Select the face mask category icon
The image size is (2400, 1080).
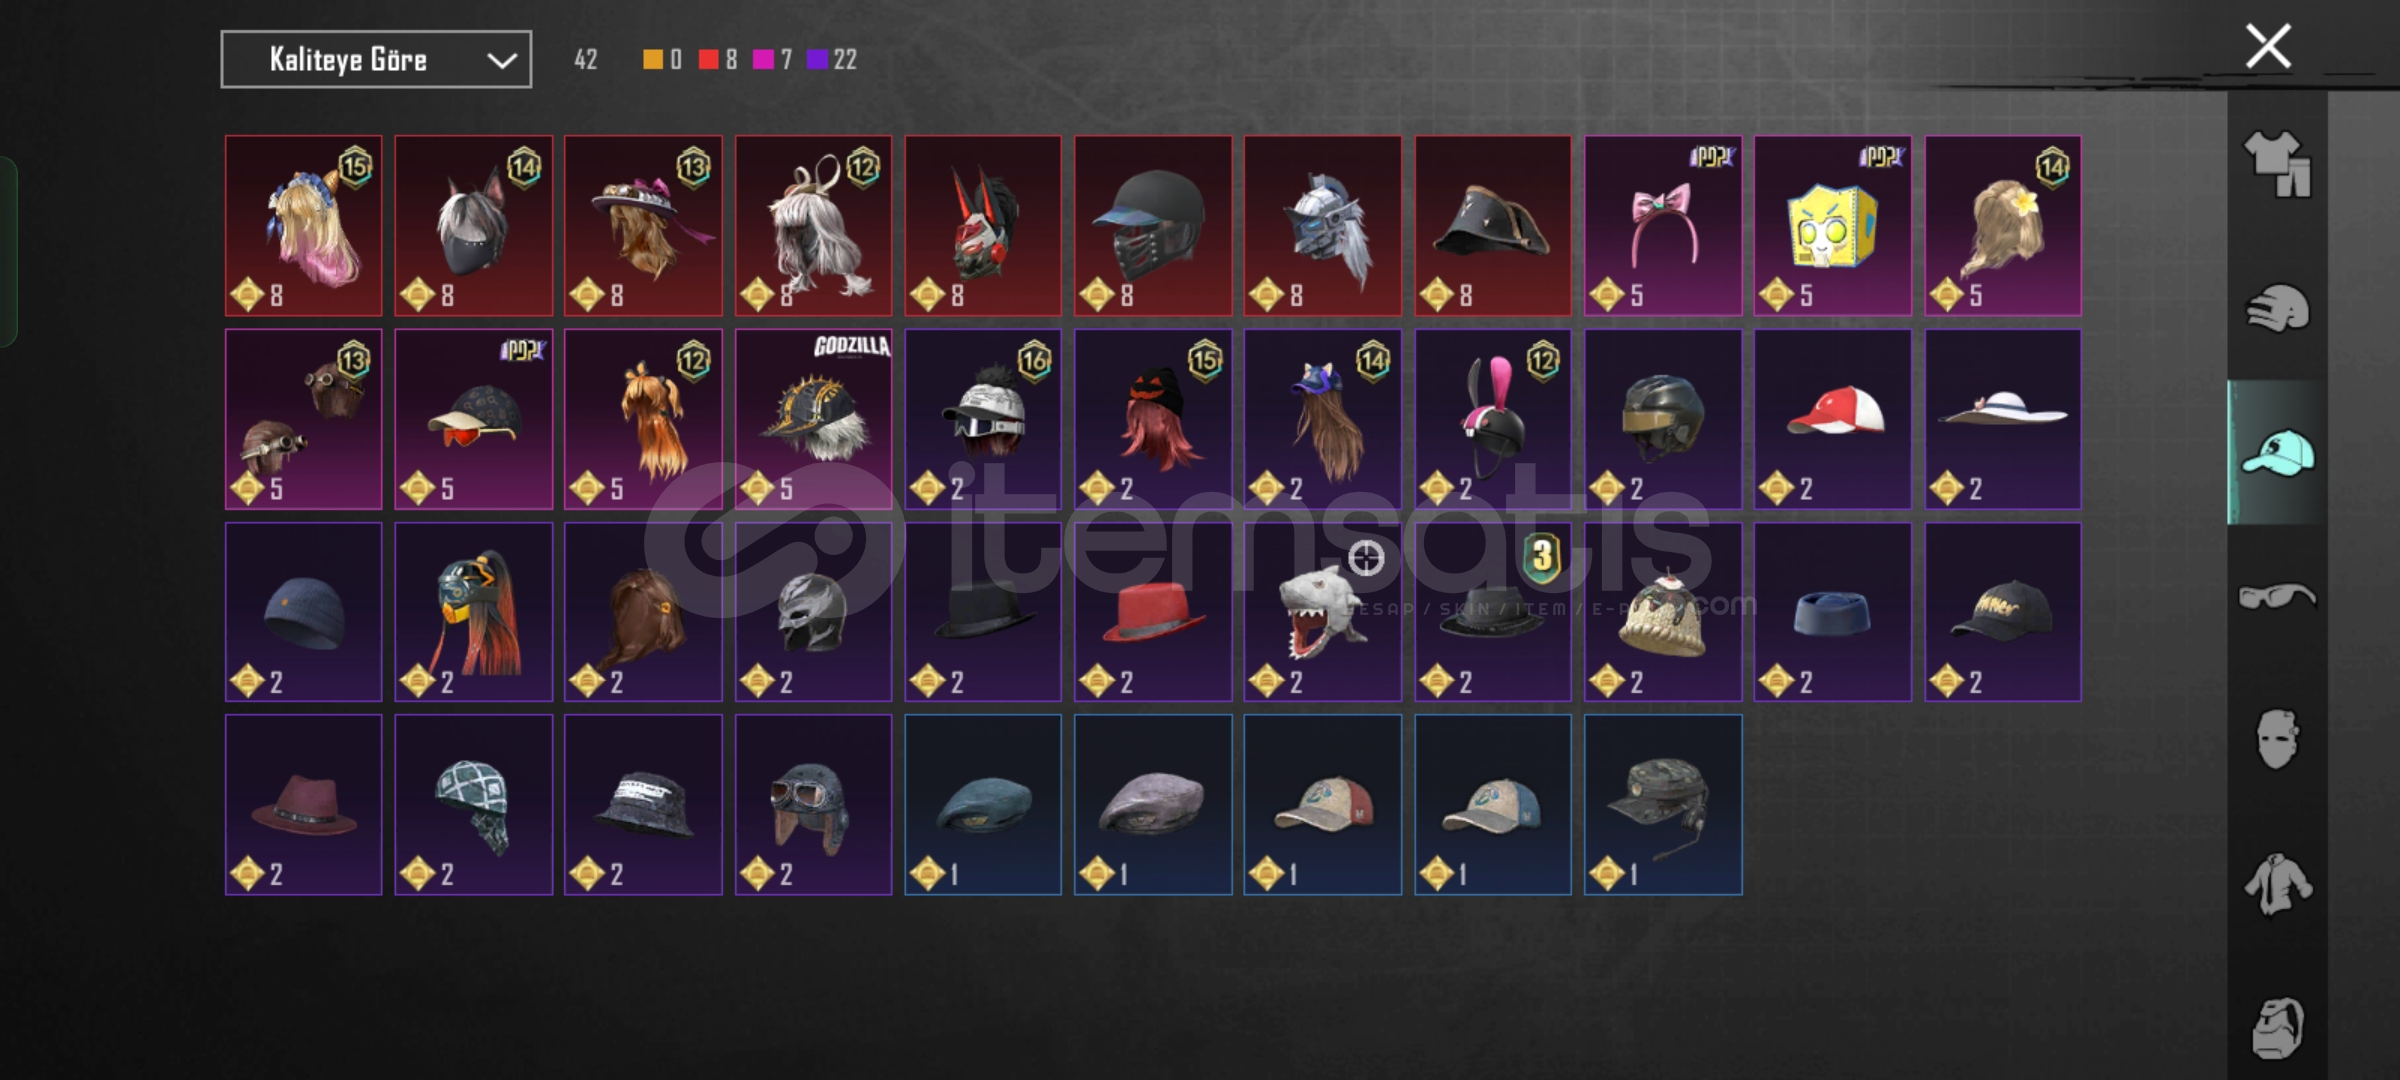pyautogui.click(x=2277, y=740)
